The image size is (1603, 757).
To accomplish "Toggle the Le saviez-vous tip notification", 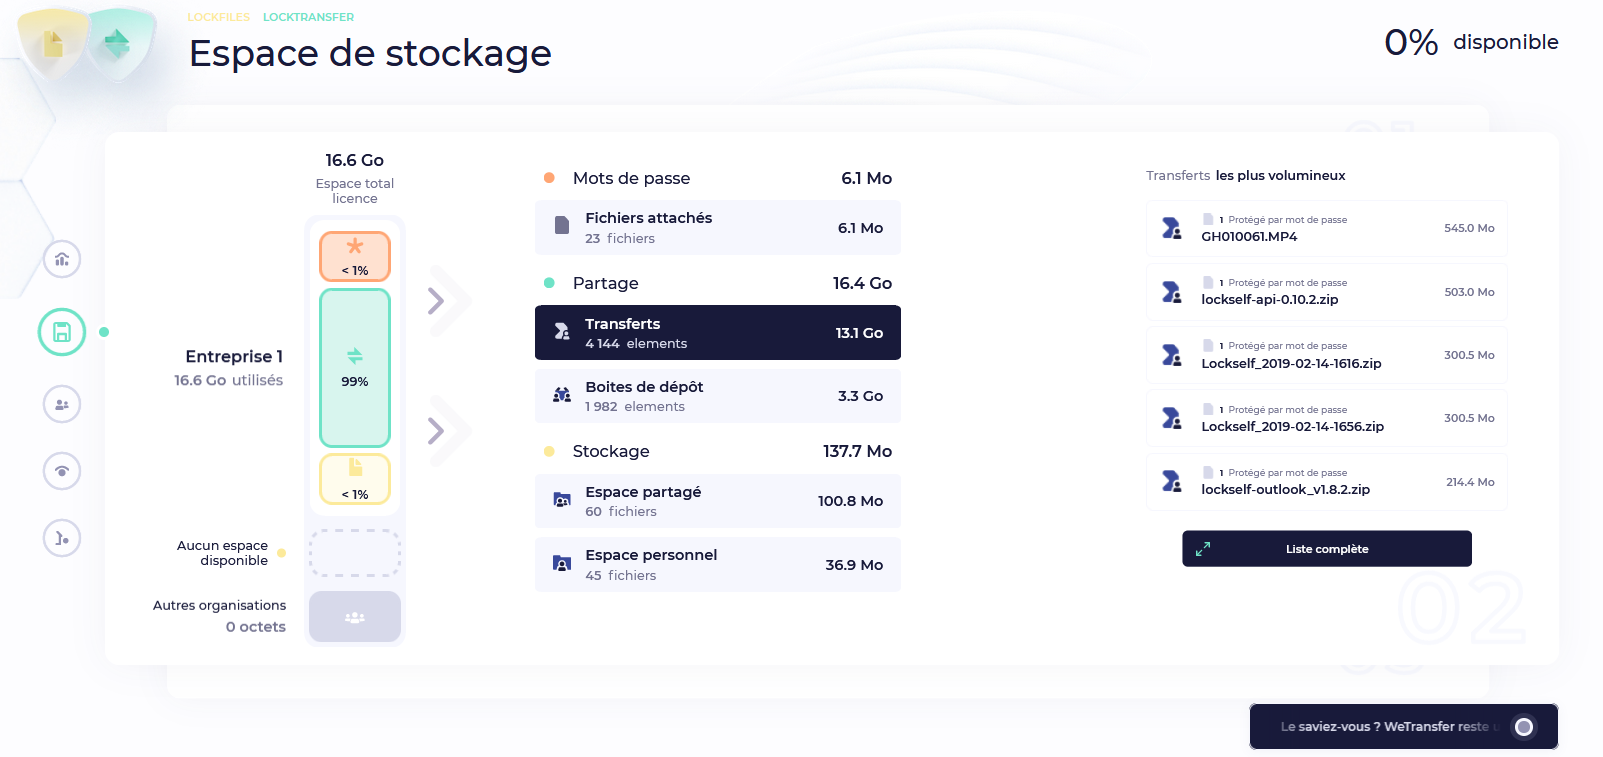I will (1523, 727).
